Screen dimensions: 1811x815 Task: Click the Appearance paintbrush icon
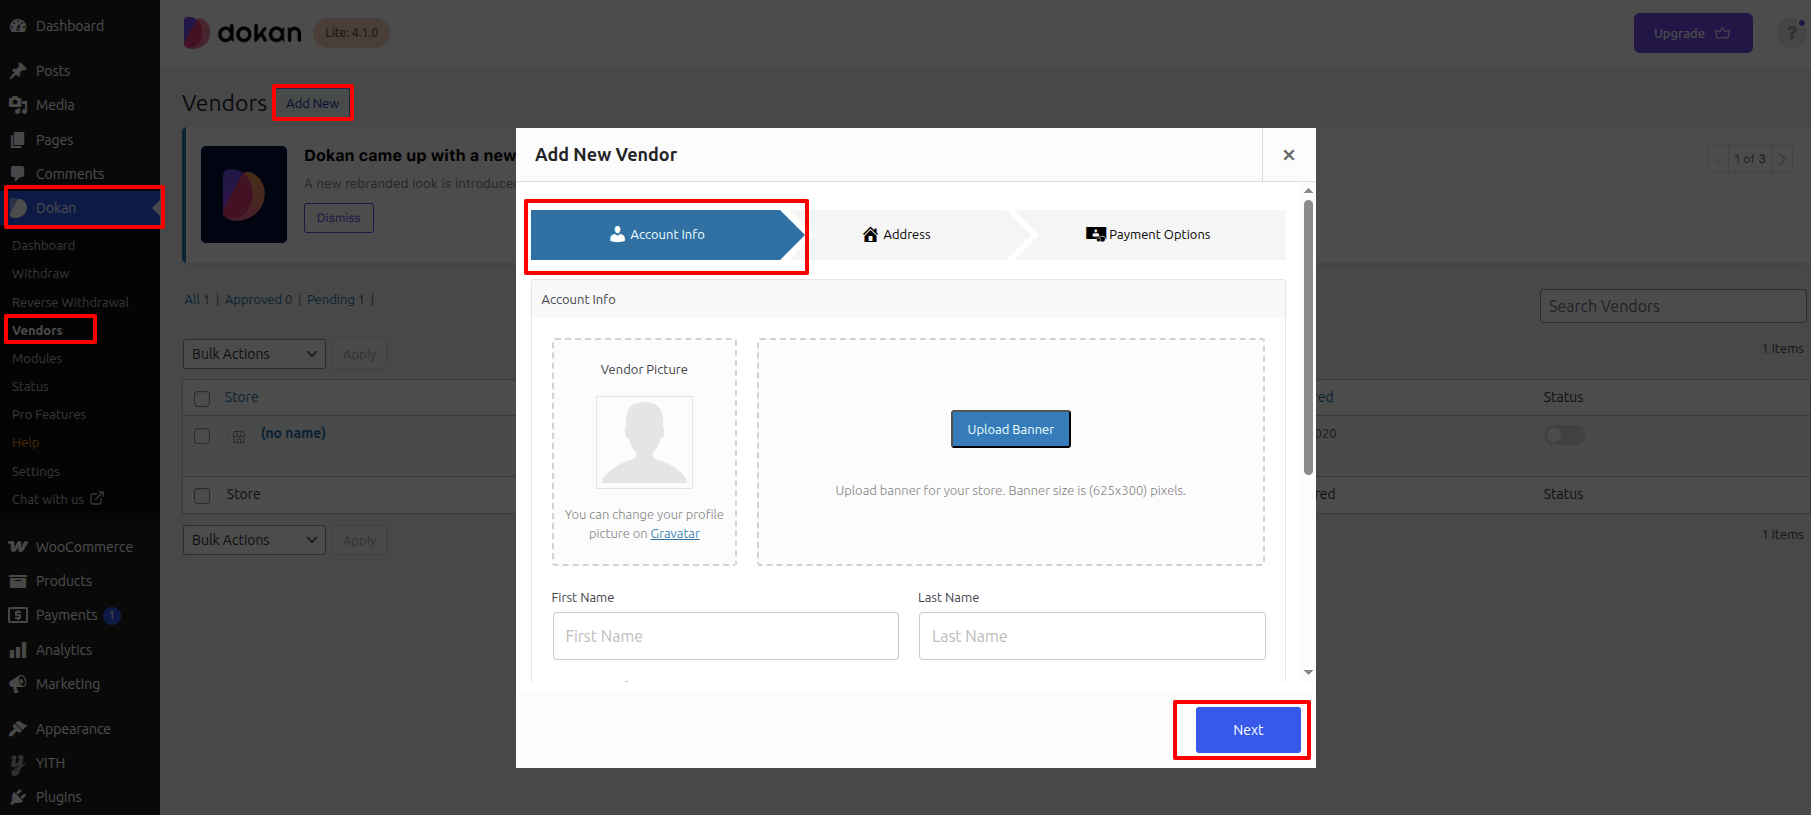18,729
